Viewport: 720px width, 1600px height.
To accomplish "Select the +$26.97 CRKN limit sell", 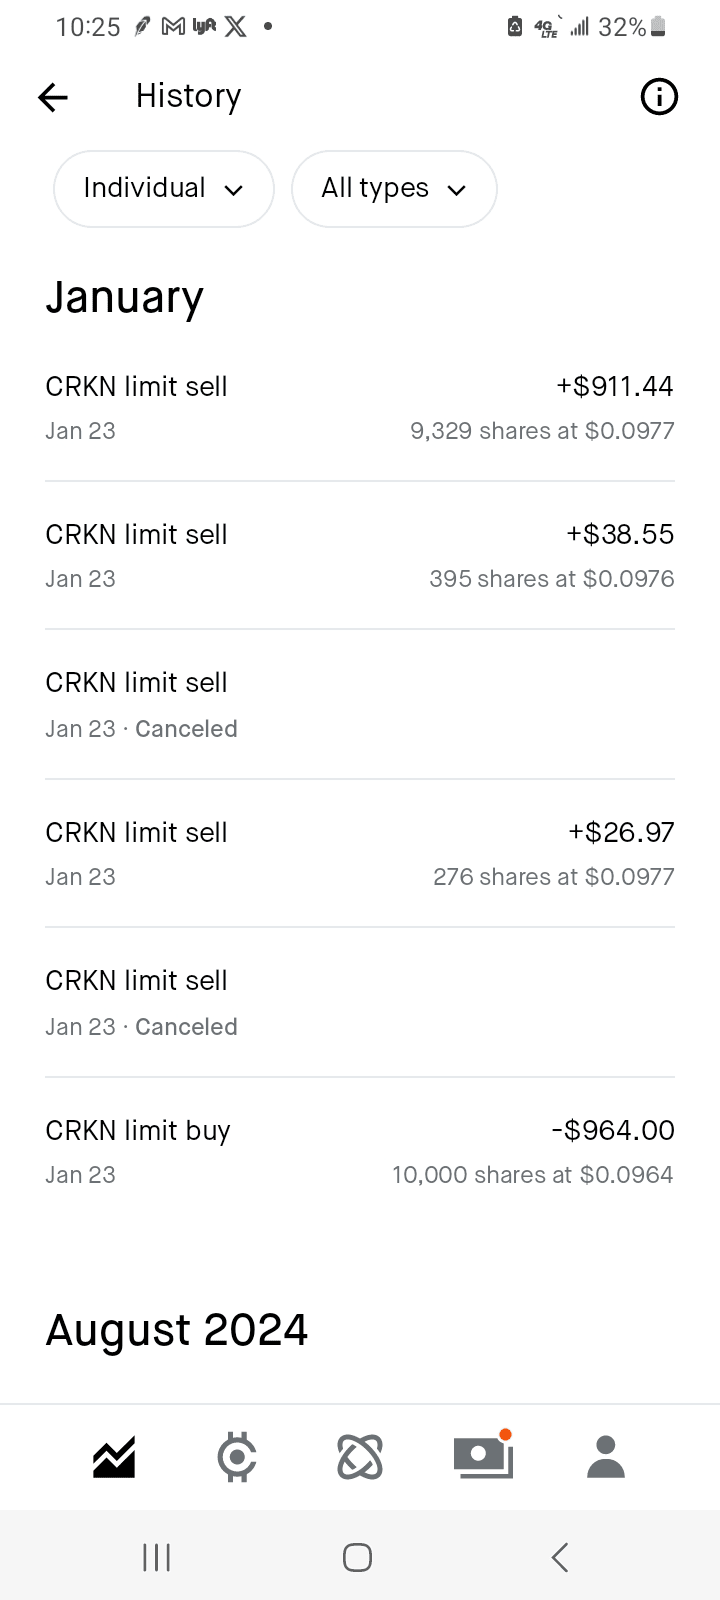I will 360,854.
